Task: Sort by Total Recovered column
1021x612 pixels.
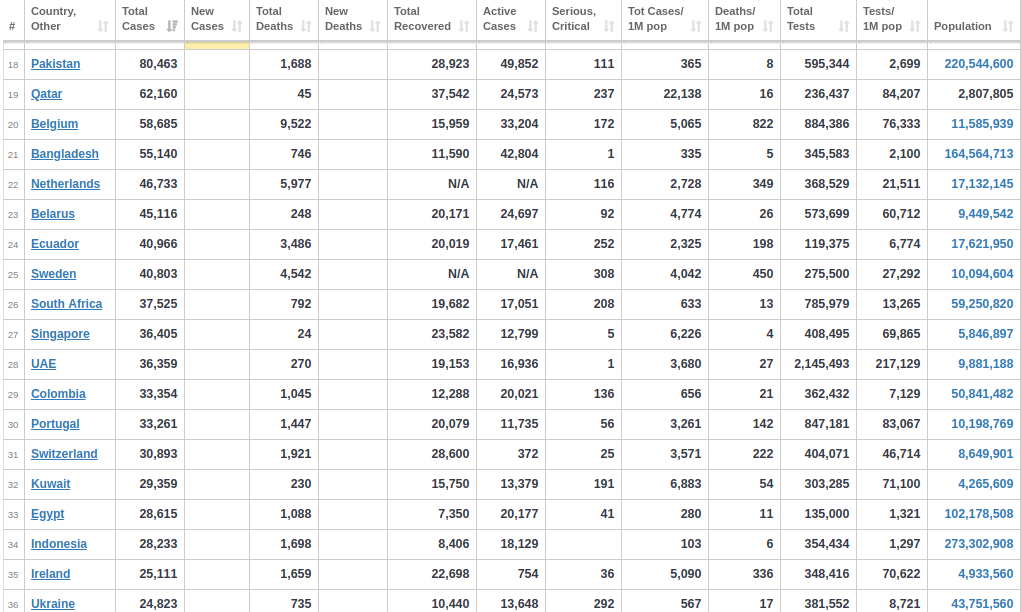Action: point(432,20)
